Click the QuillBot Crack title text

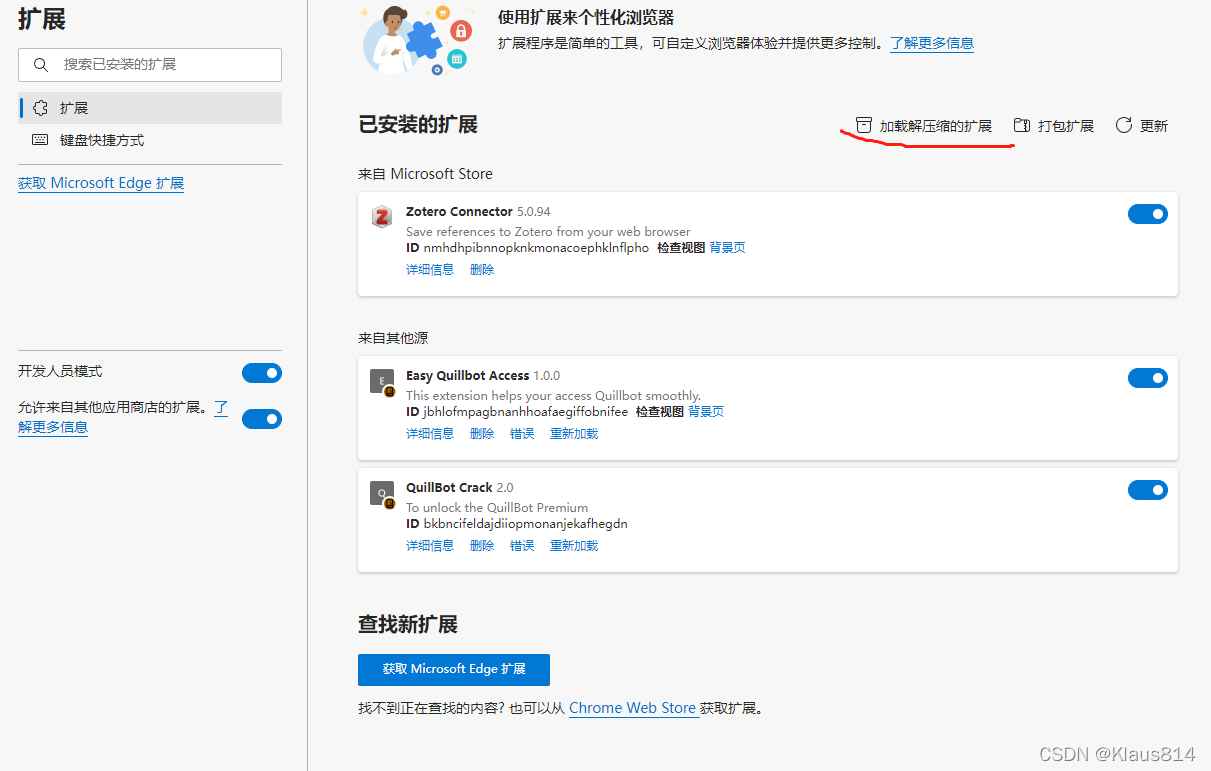(449, 488)
